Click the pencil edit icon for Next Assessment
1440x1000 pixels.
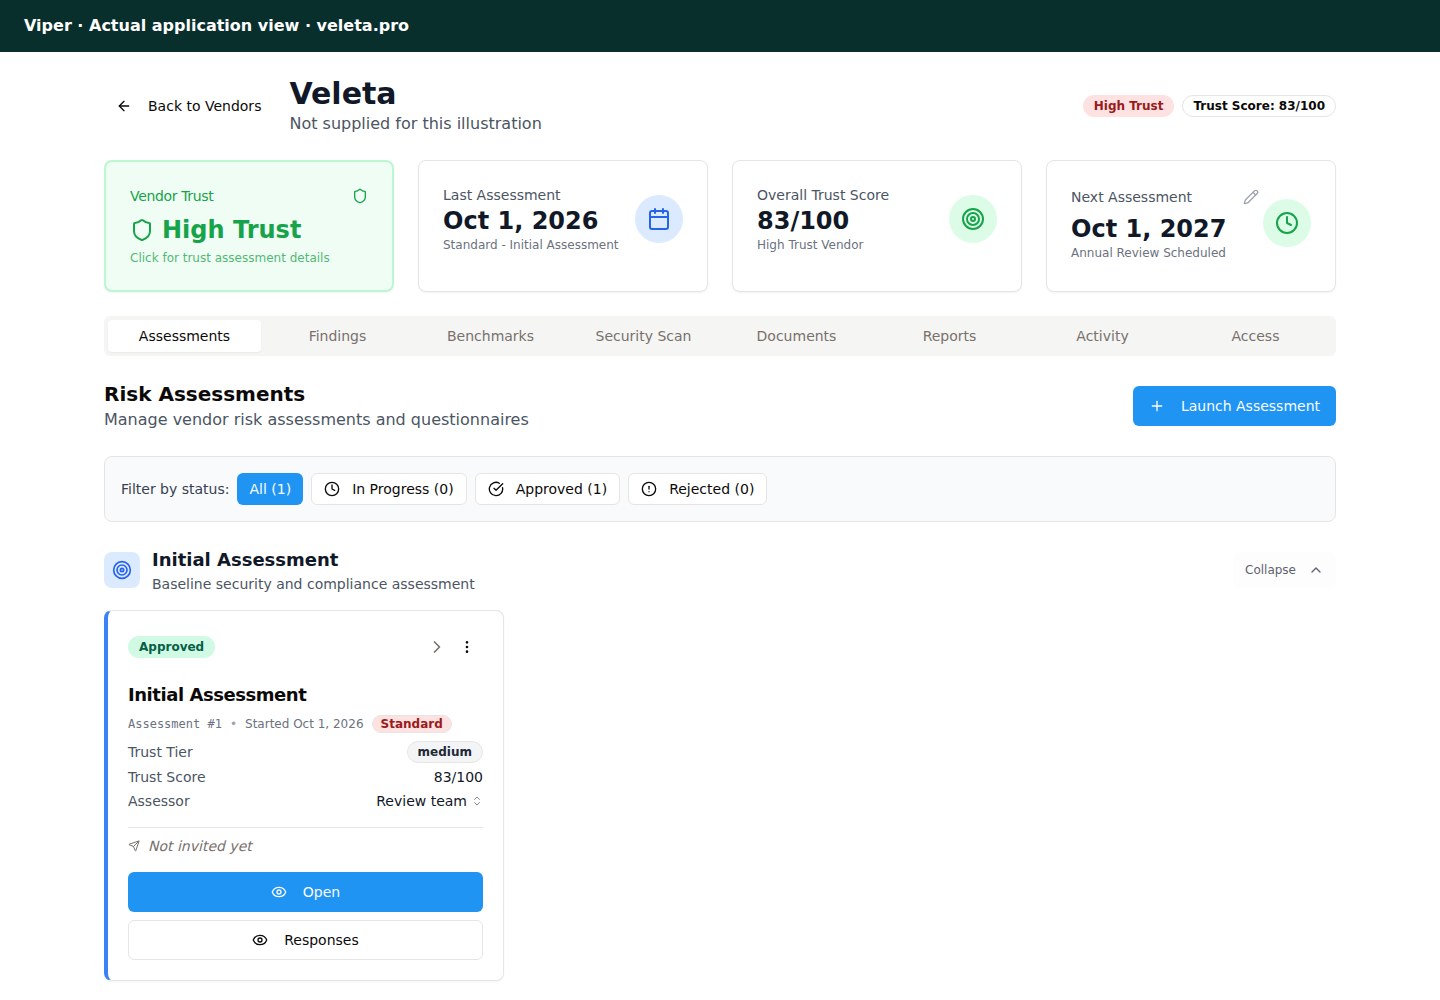(x=1251, y=197)
